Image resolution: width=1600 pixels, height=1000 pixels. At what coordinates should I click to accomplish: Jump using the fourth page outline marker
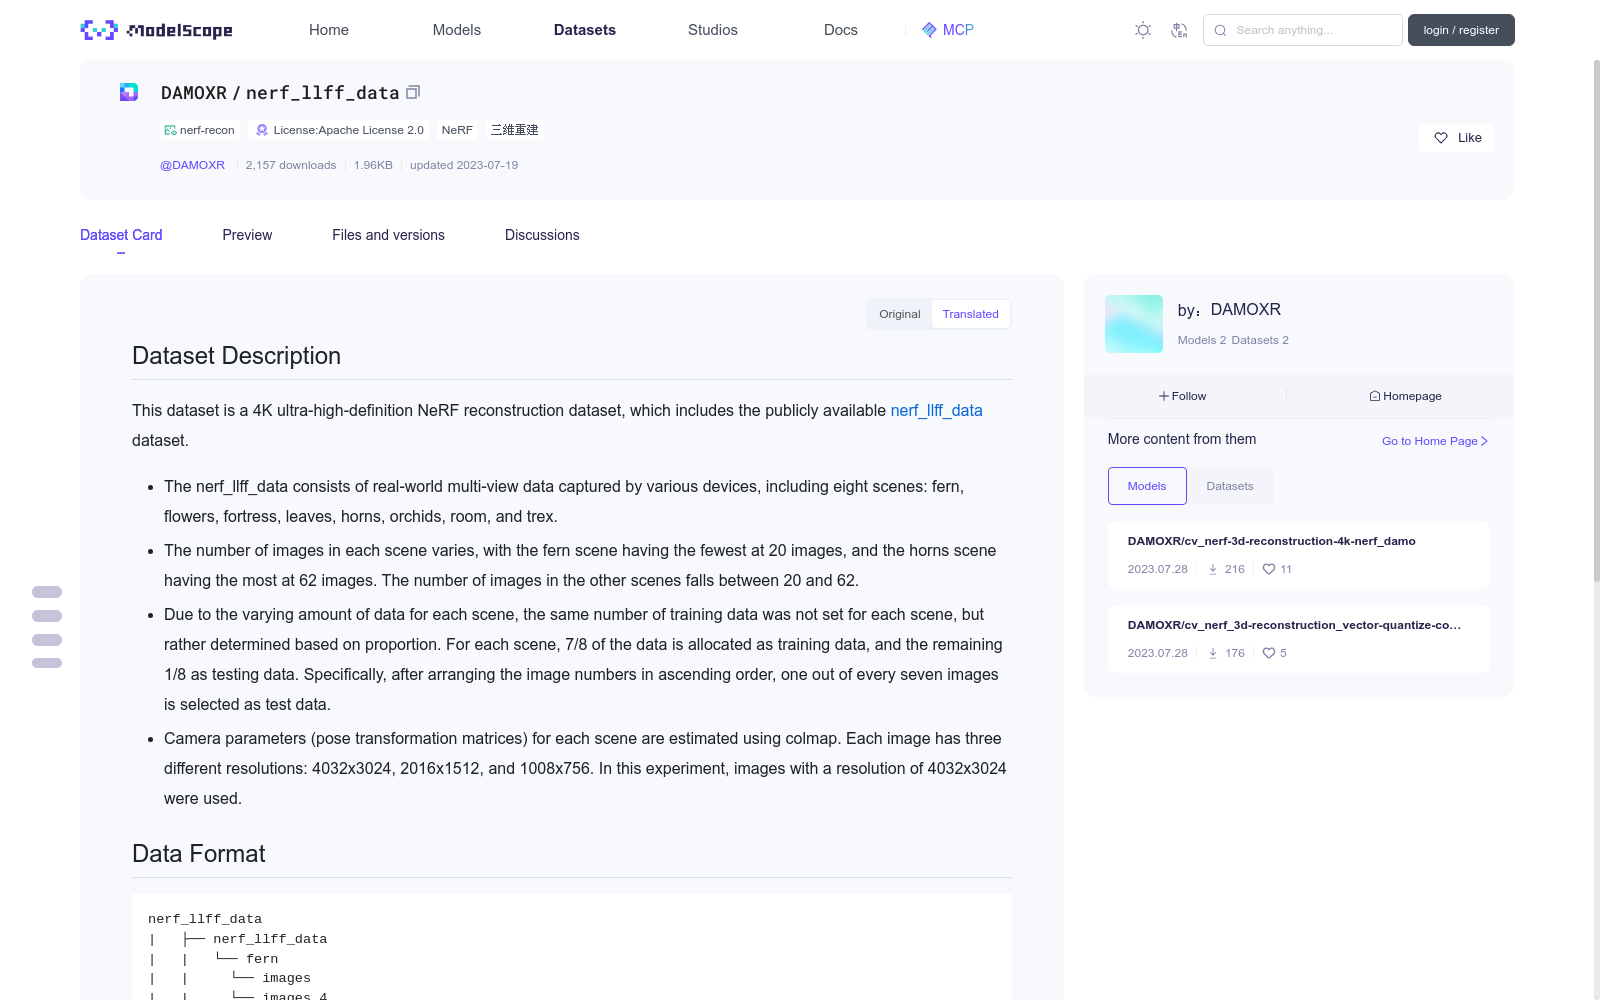[x=47, y=663]
